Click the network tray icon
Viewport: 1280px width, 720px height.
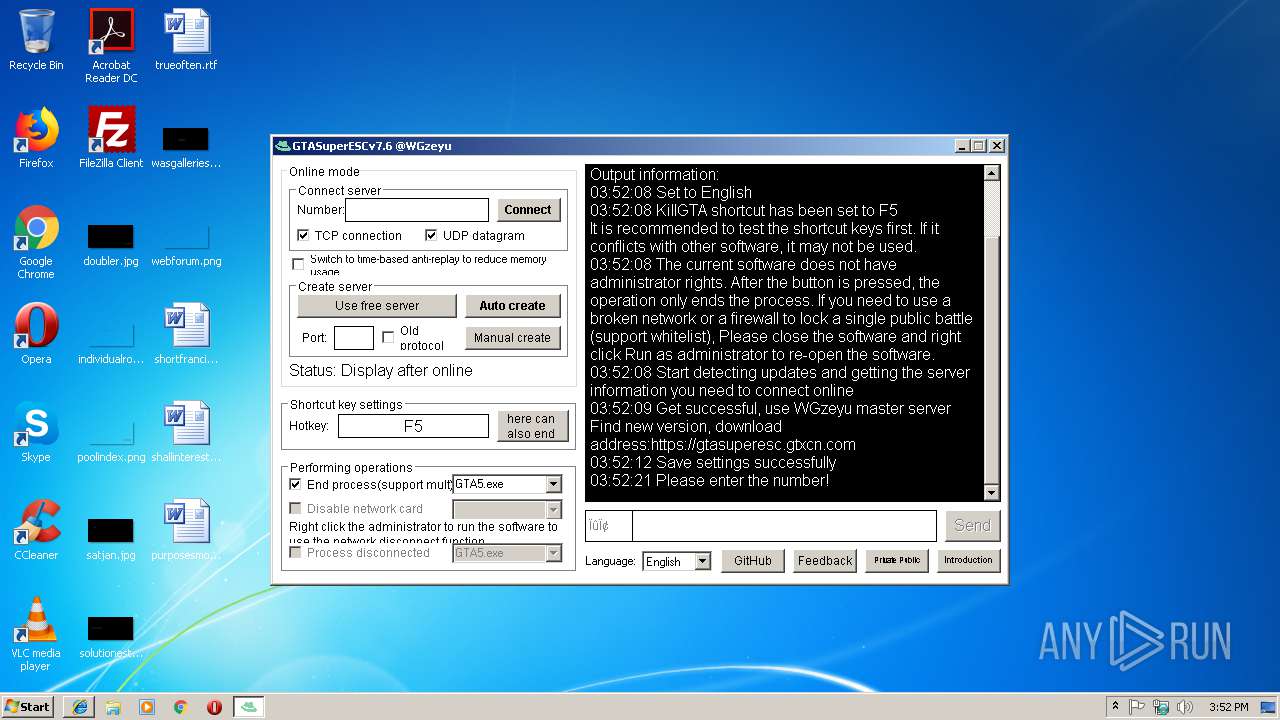pyautogui.click(x=1161, y=707)
